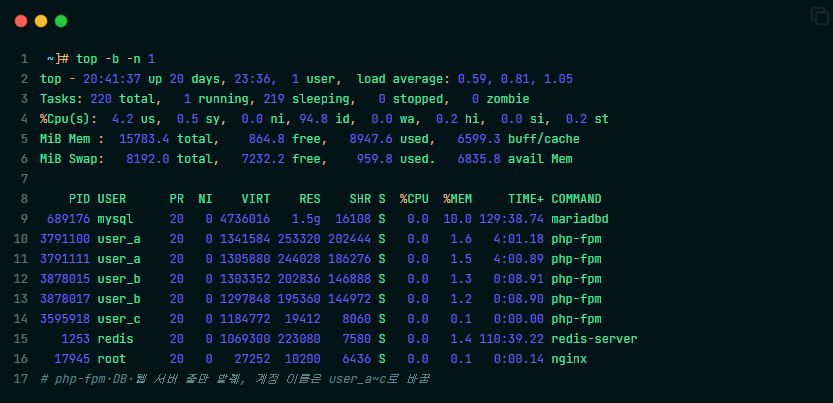Select the mariadbd time 129:38.74
Viewport: 833px width, 403px height.
point(512,219)
